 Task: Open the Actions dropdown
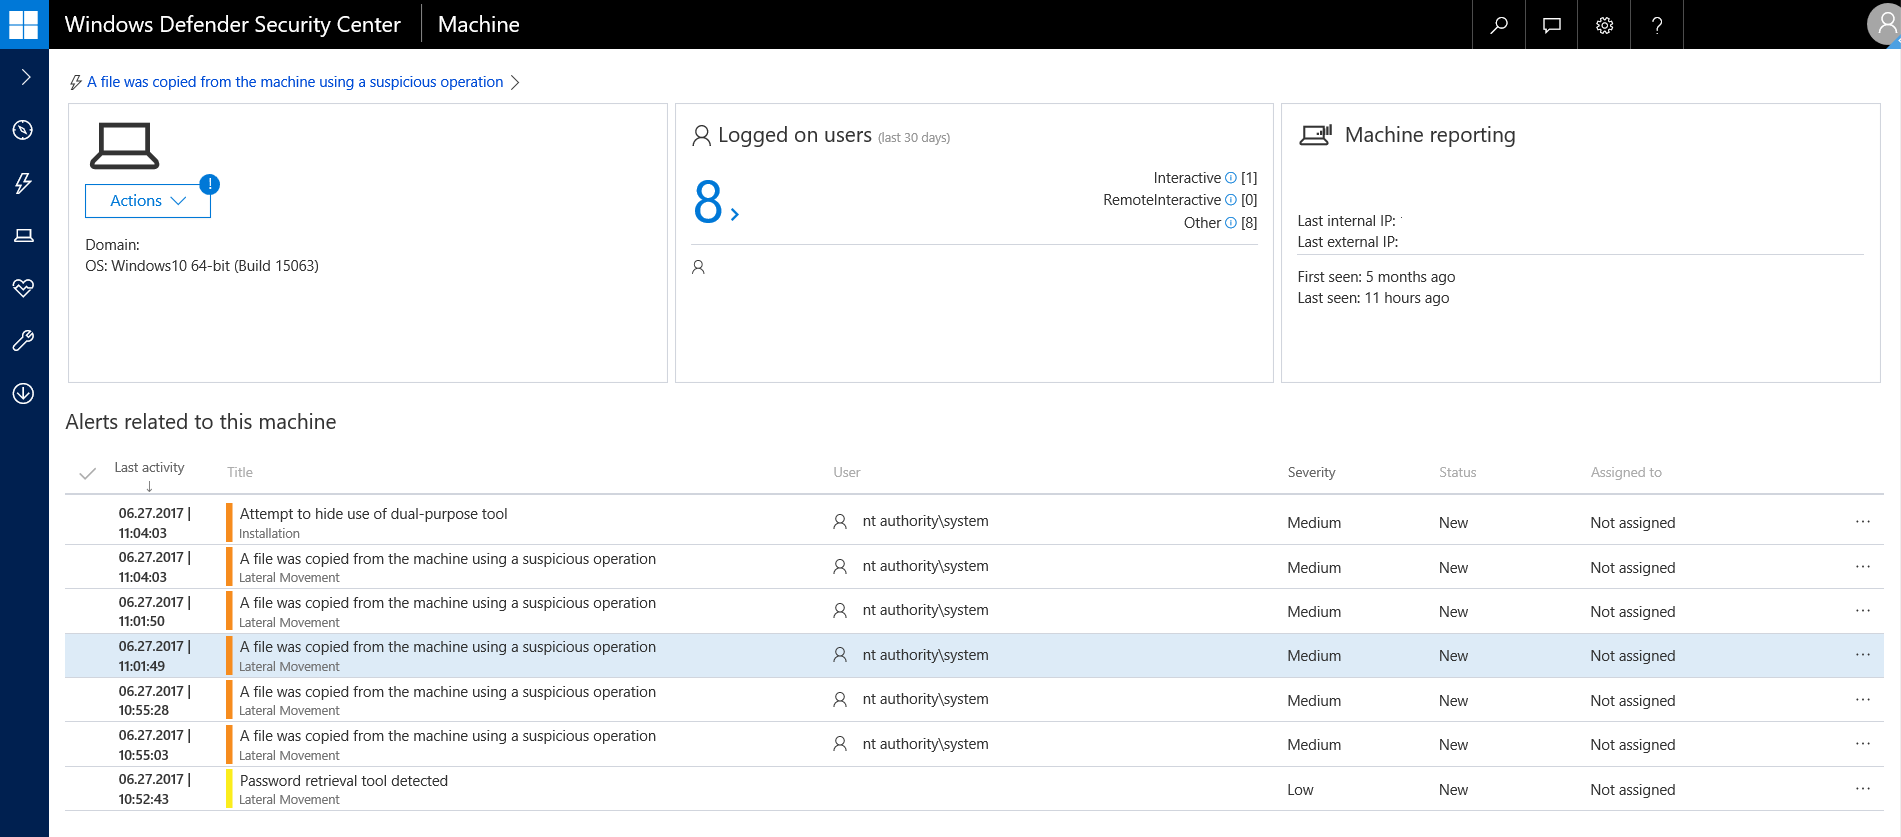click(x=148, y=201)
